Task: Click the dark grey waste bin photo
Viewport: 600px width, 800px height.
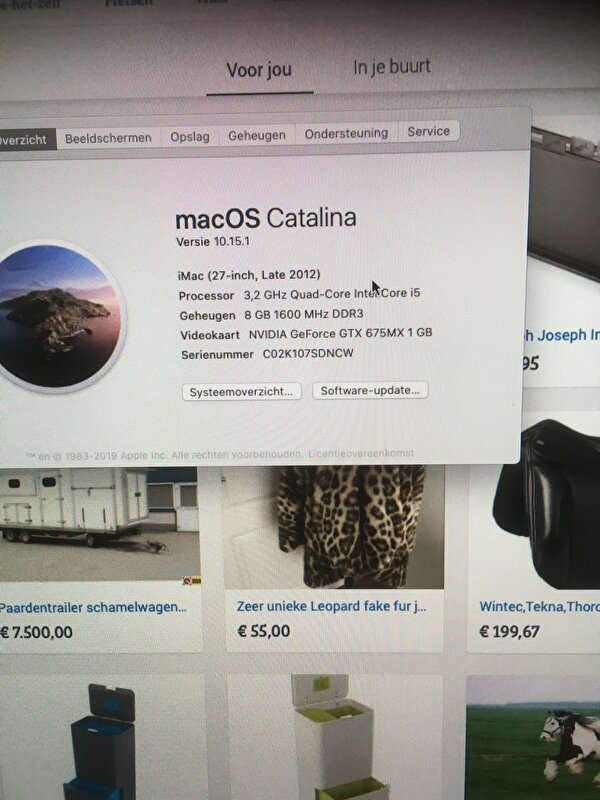Action: point(102,742)
